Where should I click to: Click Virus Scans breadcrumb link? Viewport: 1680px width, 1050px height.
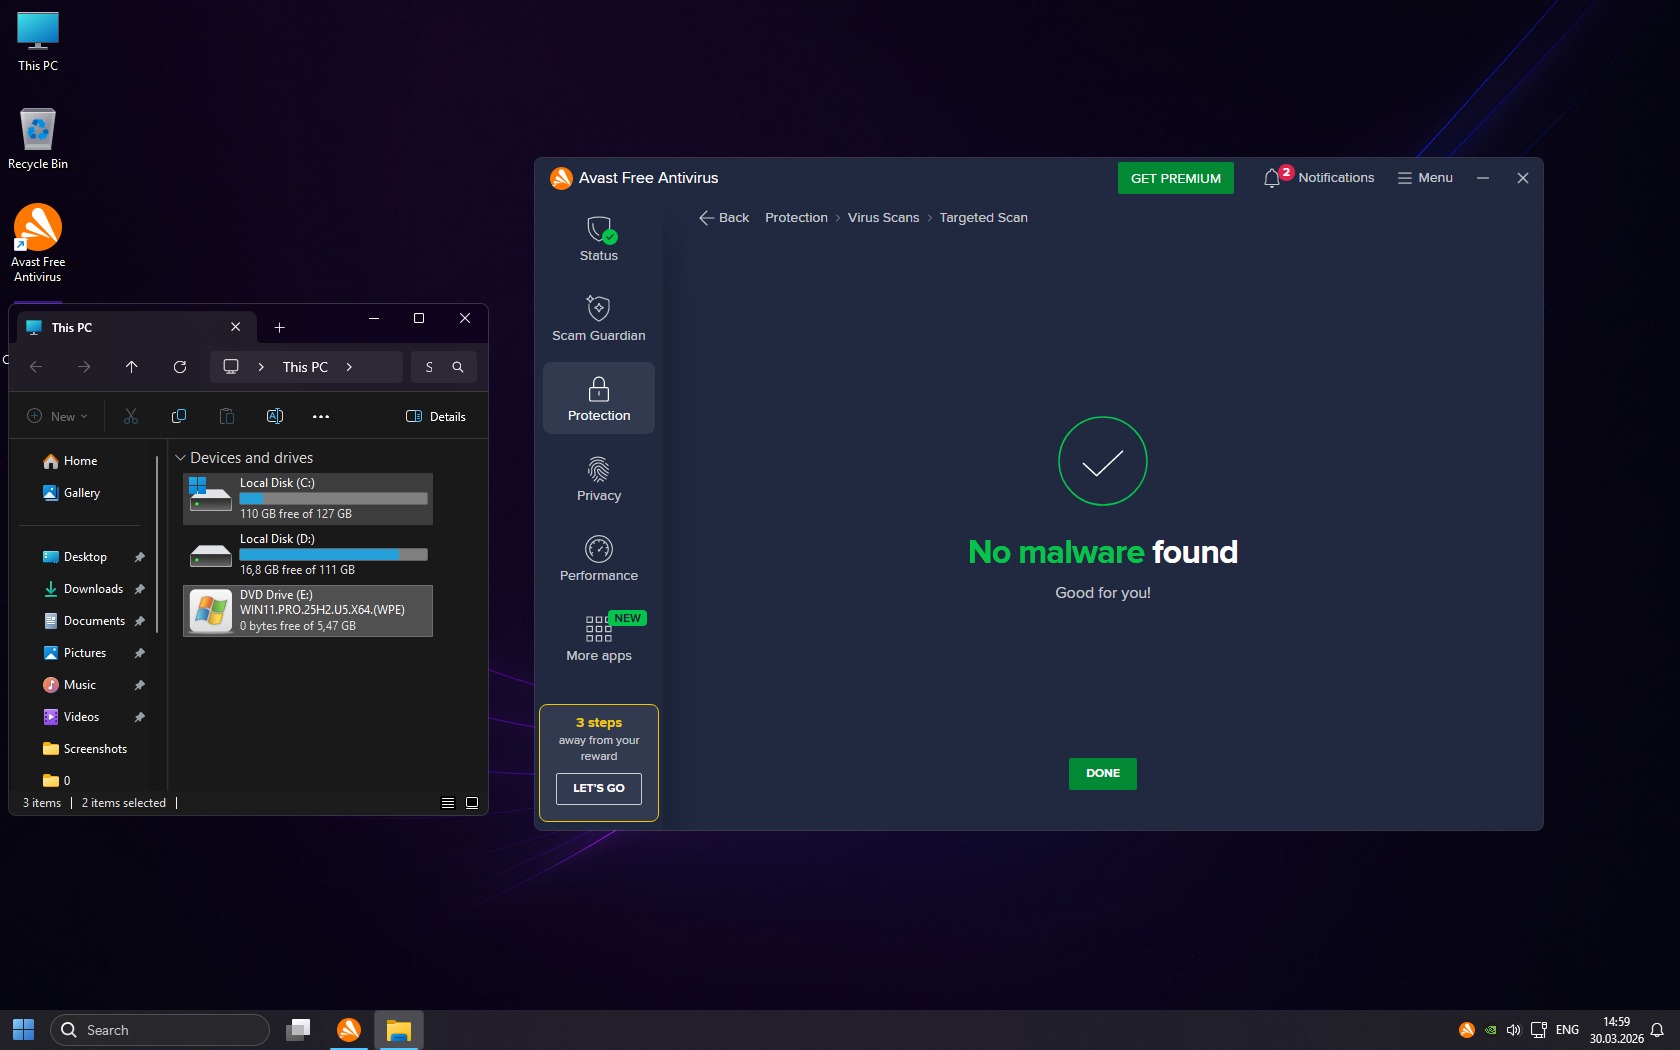point(883,218)
